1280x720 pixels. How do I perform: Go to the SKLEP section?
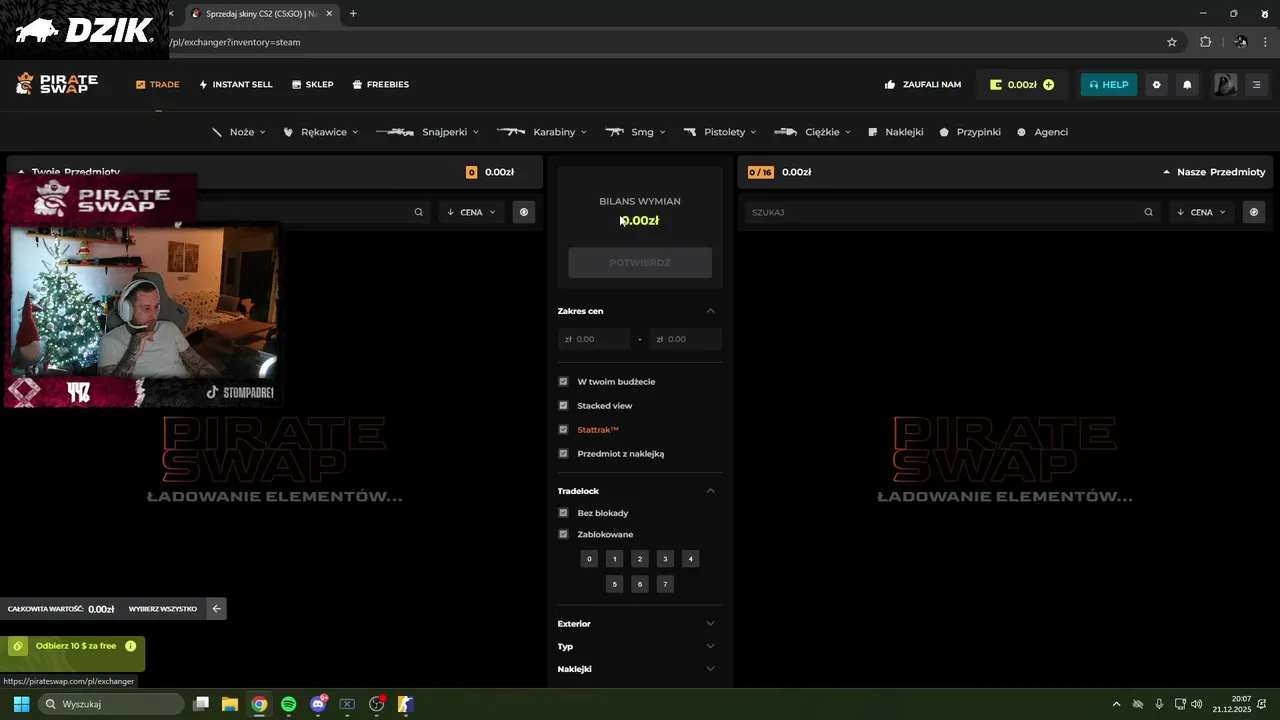pyautogui.click(x=313, y=85)
